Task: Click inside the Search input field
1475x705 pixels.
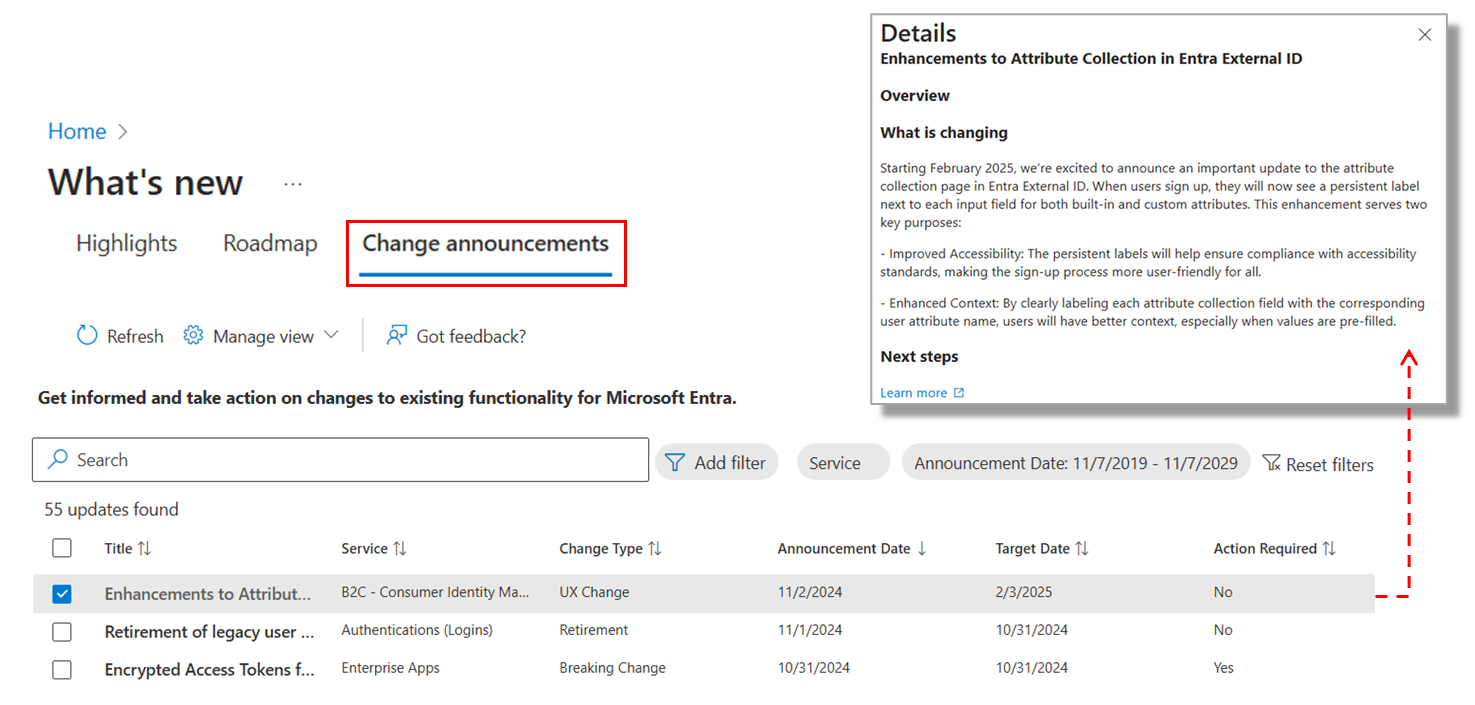Action: [300, 459]
